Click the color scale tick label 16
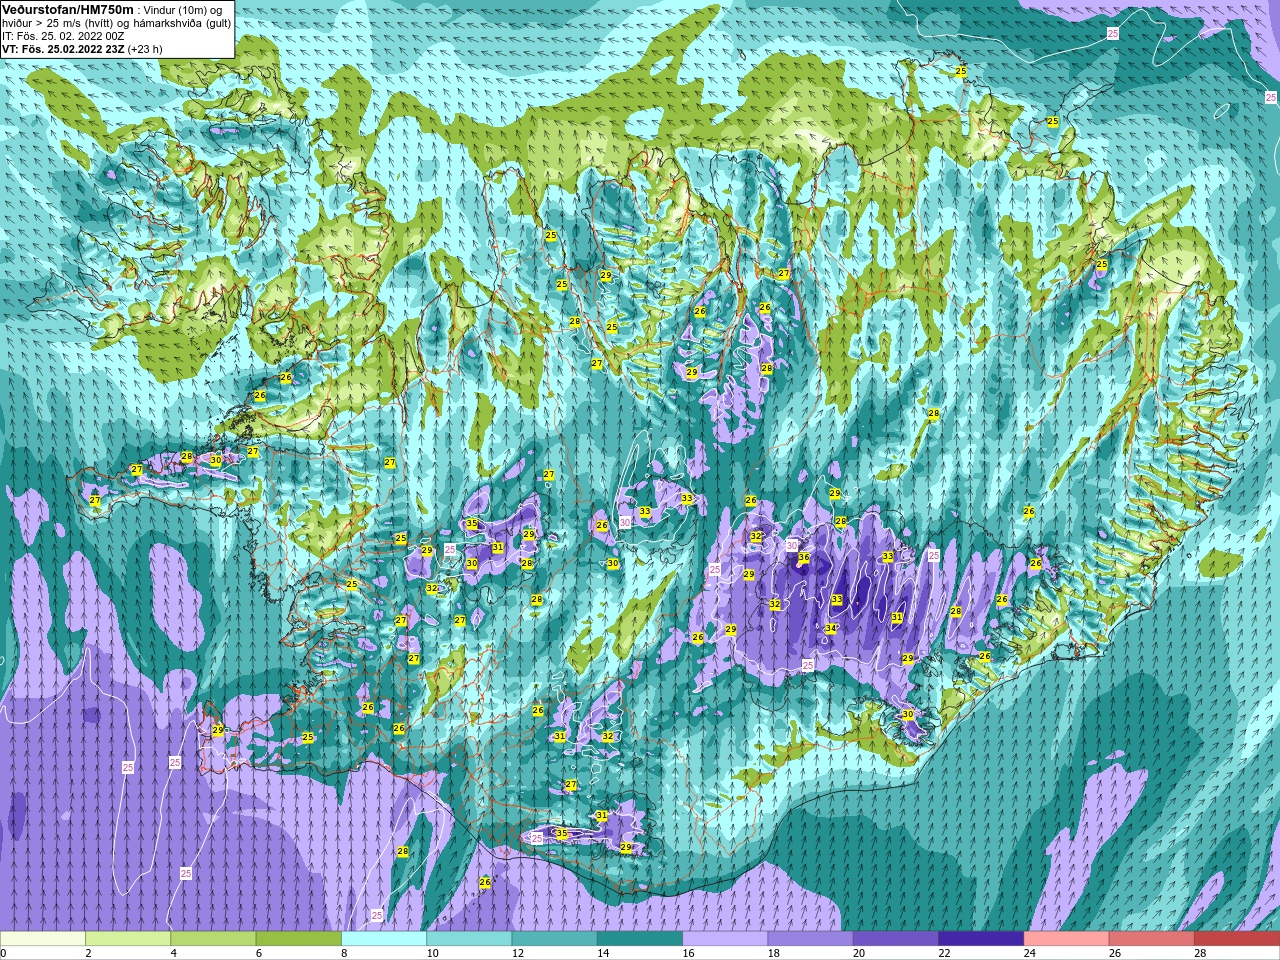The image size is (1280, 960). [688, 953]
